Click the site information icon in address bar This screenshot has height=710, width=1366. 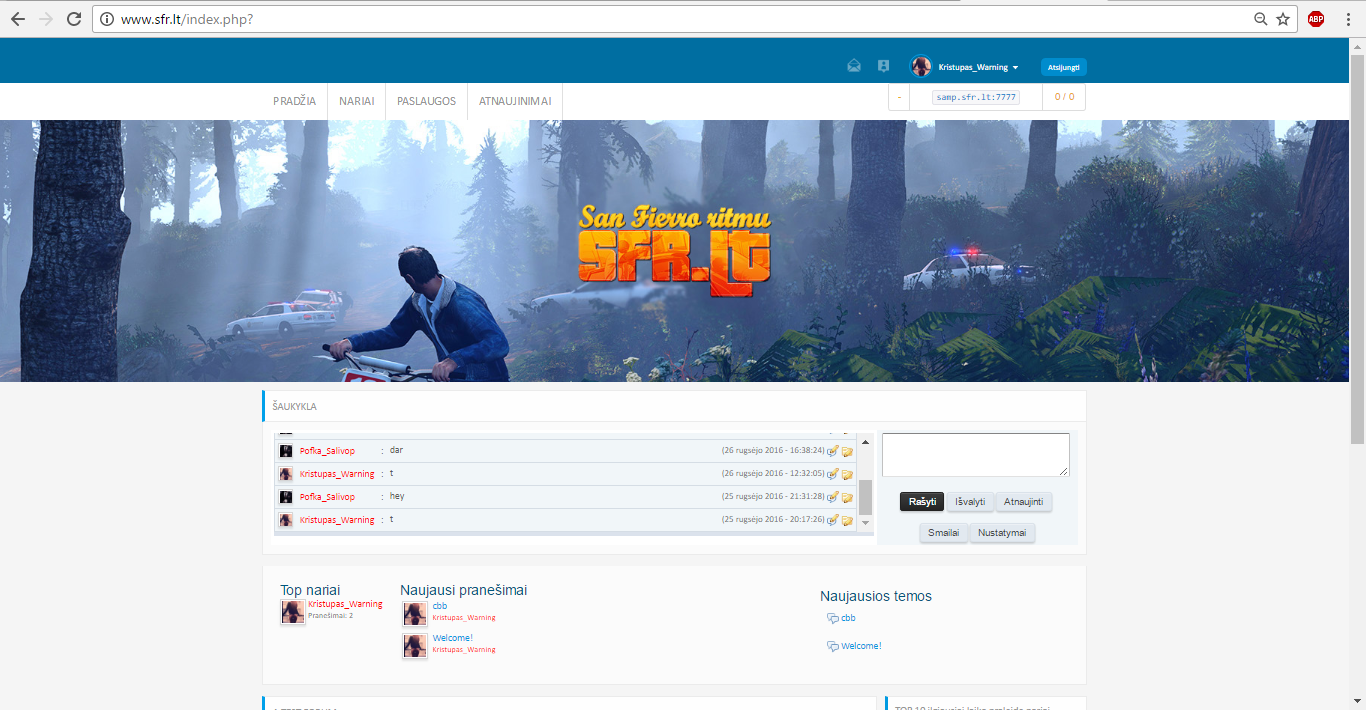107,19
